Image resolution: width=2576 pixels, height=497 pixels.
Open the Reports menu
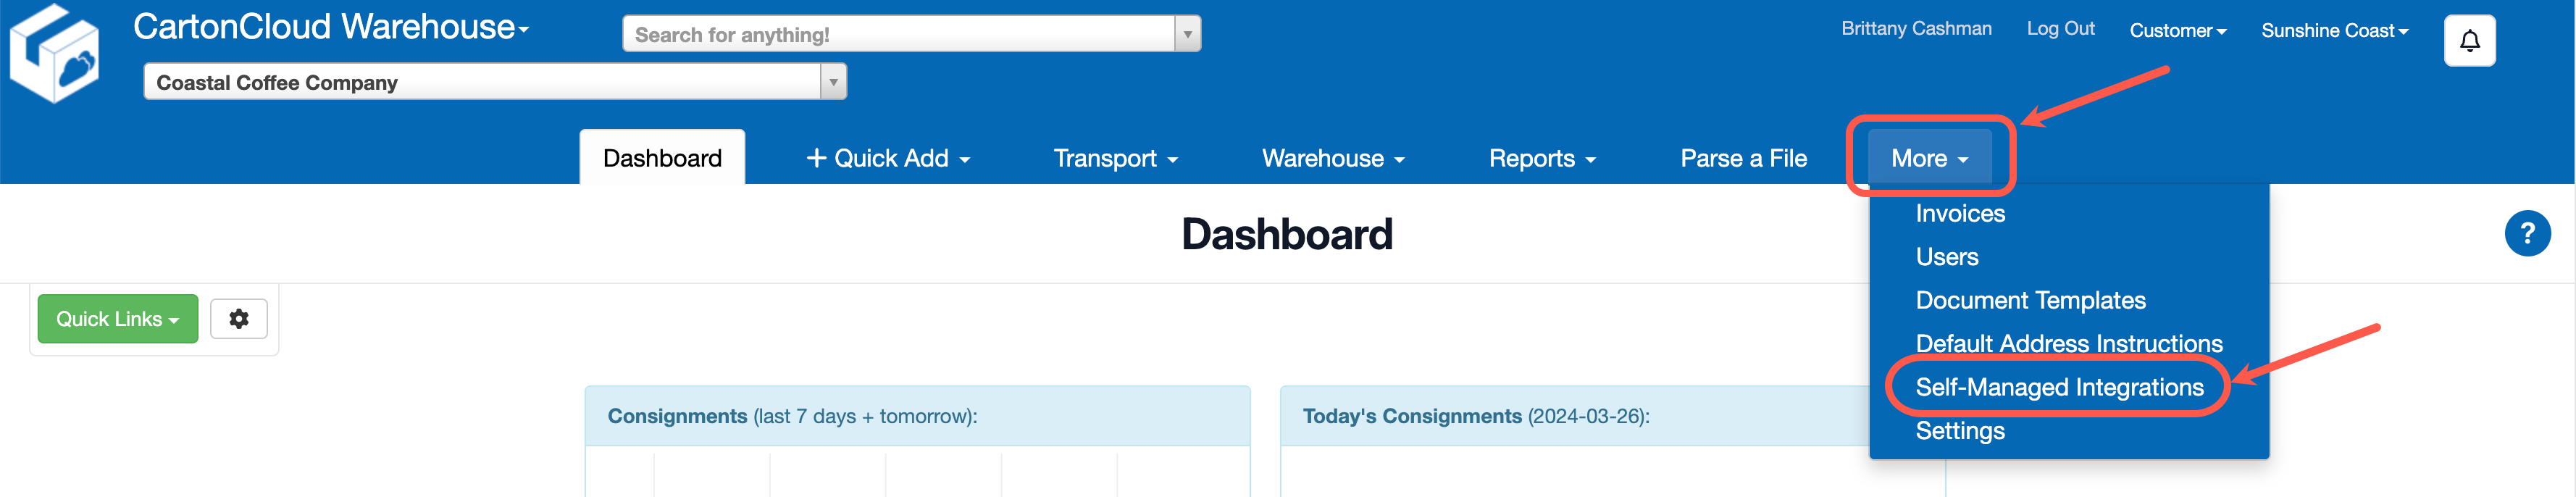tap(1542, 158)
